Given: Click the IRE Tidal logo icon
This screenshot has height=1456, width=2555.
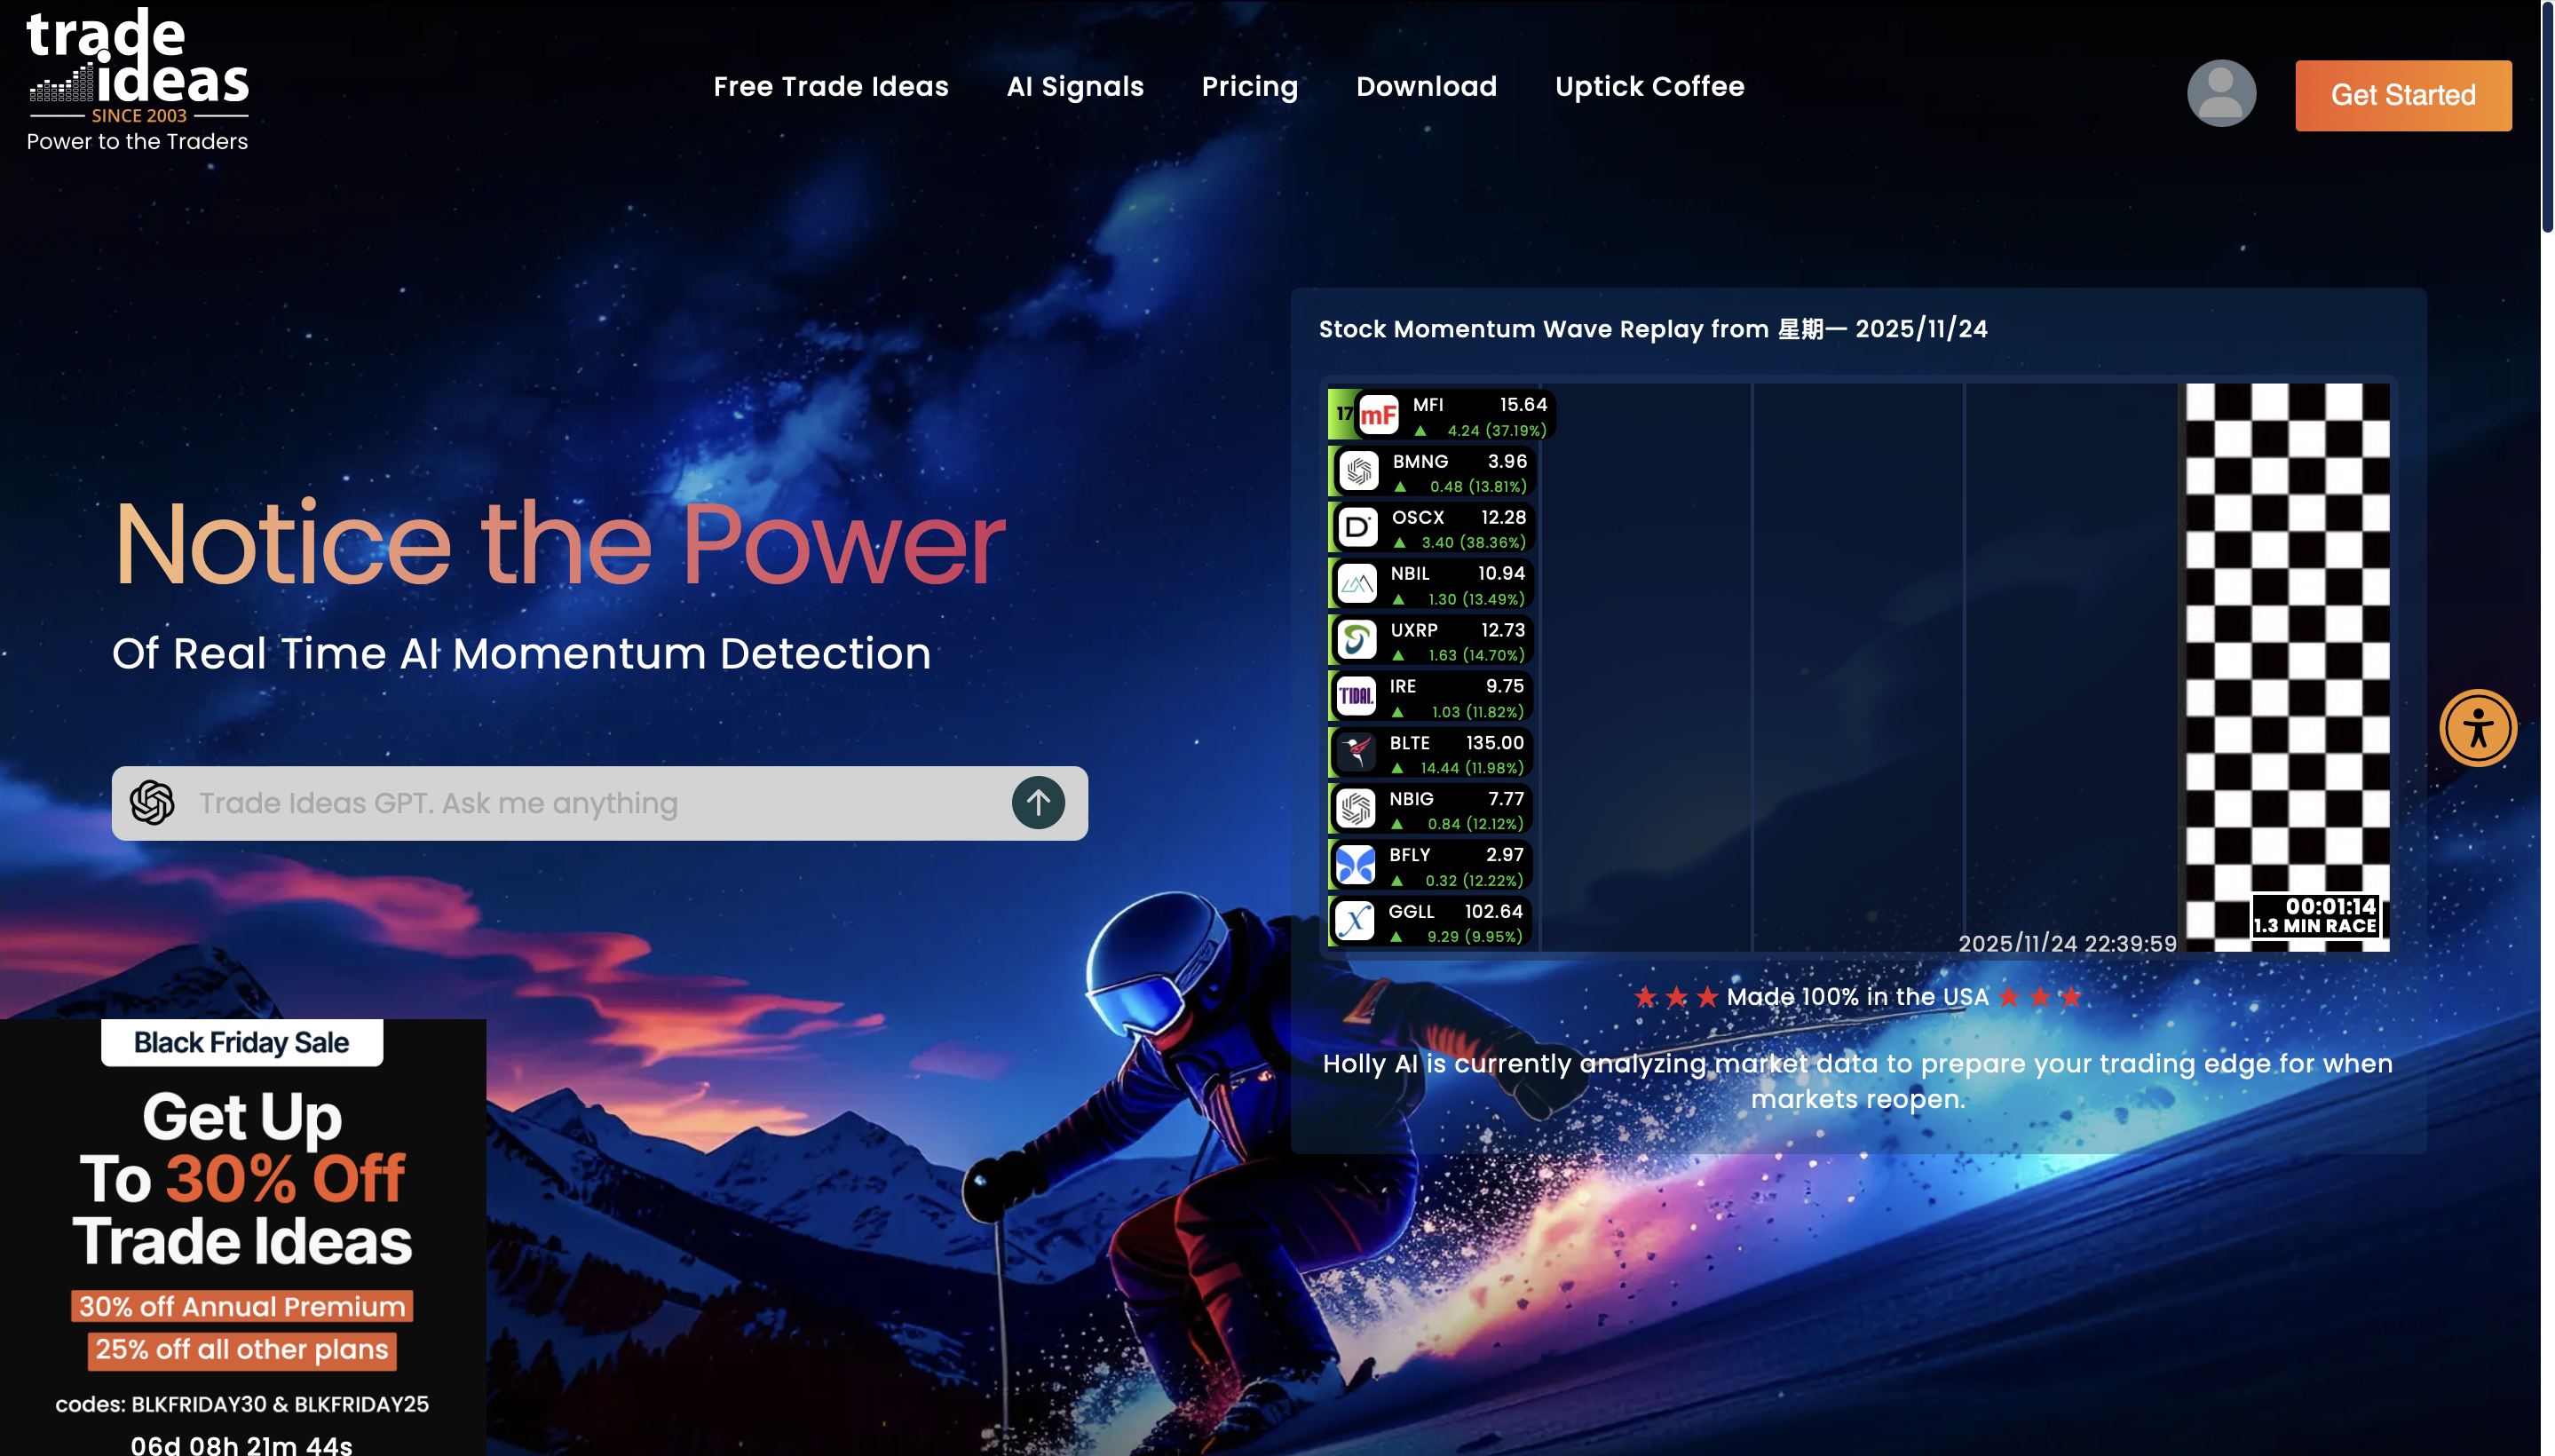Looking at the screenshot, I should point(1356,696).
